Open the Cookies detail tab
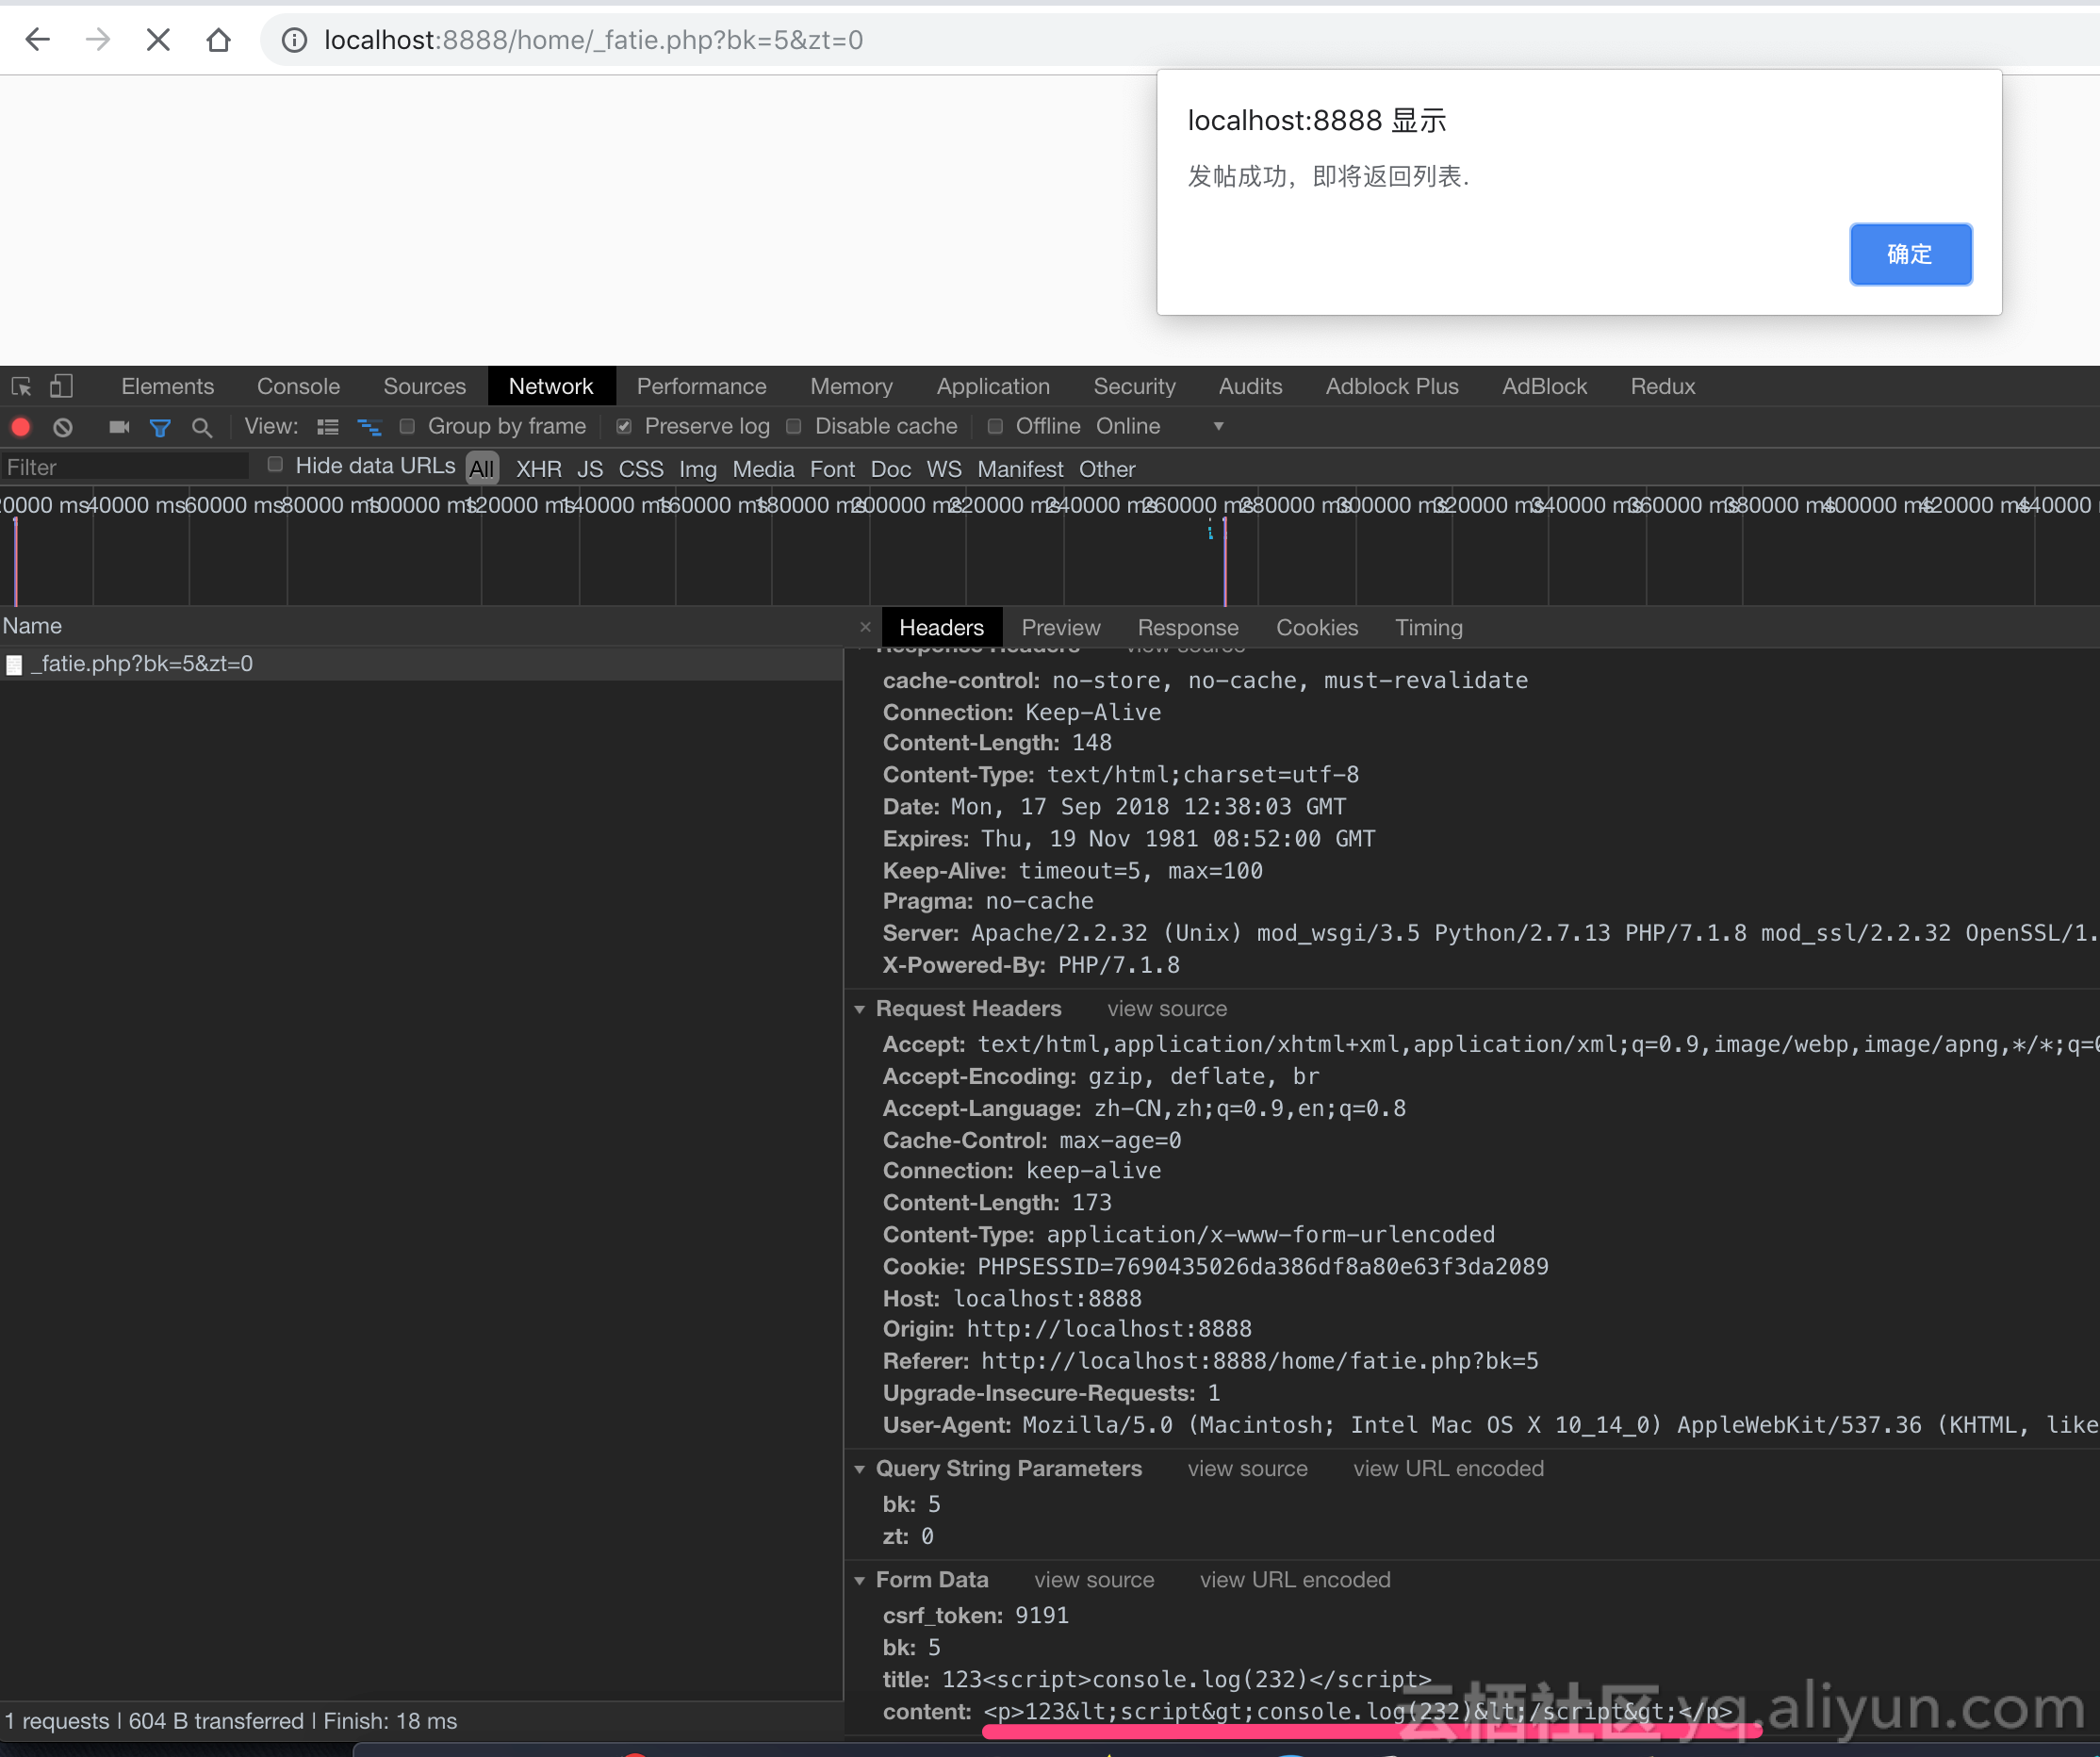2100x1757 pixels. [1317, 627]
